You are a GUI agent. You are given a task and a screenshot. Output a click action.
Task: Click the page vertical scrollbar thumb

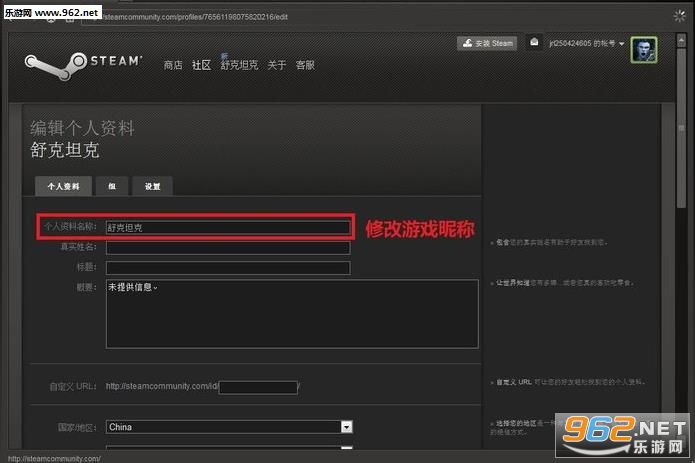point(681,128)
